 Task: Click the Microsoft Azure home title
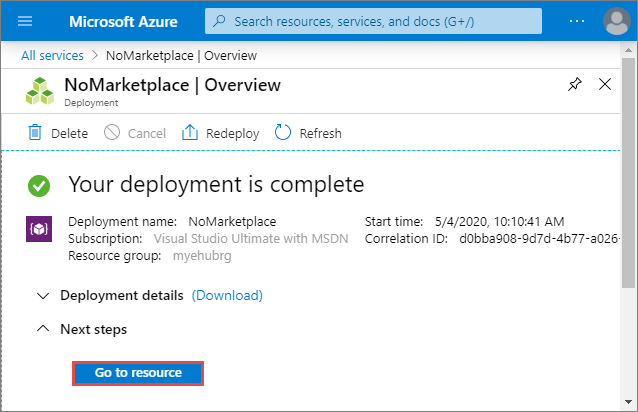point(125,21)
